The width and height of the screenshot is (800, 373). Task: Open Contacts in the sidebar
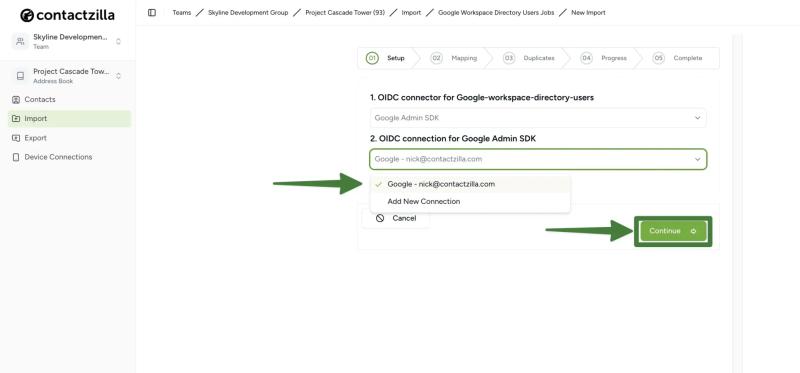coord(69,100)
